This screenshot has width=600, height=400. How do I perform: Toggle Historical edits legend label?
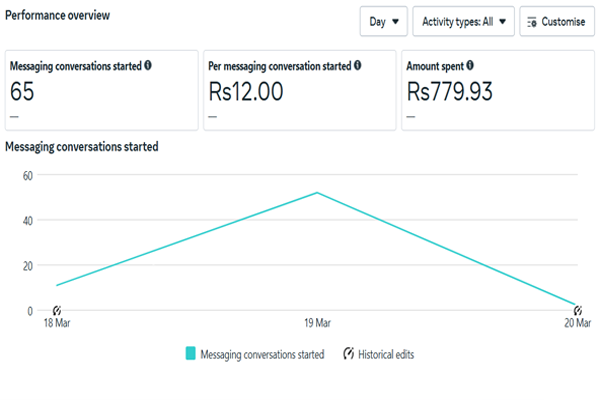(x=386, y=354)
